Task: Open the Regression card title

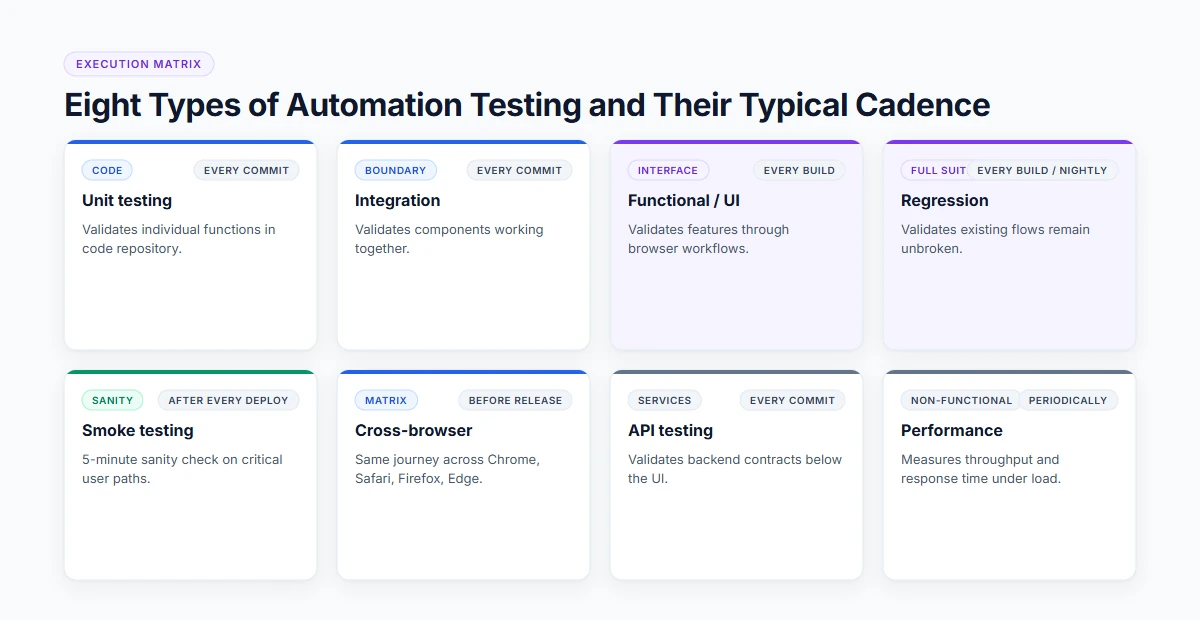Action: point(945,200)
